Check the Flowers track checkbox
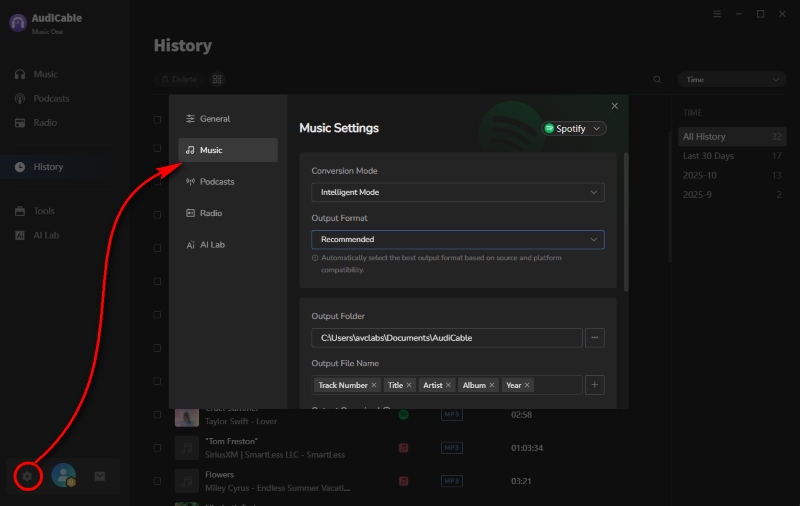Image resolution: width=800 pixels, height=506 pixels. click(157, 481)
